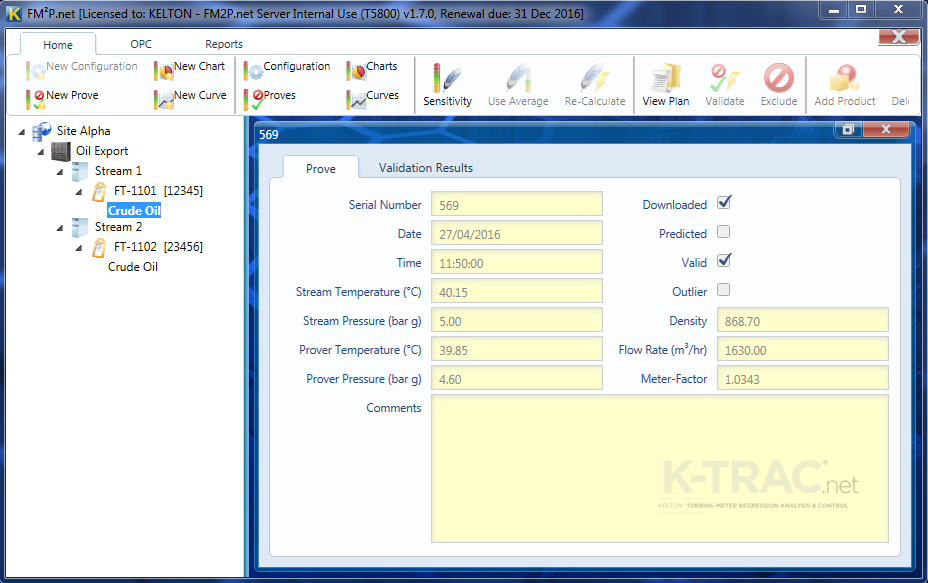Screen dimensions: 928x583
Task: Click the Add Product icon
Action: (845, 78)
